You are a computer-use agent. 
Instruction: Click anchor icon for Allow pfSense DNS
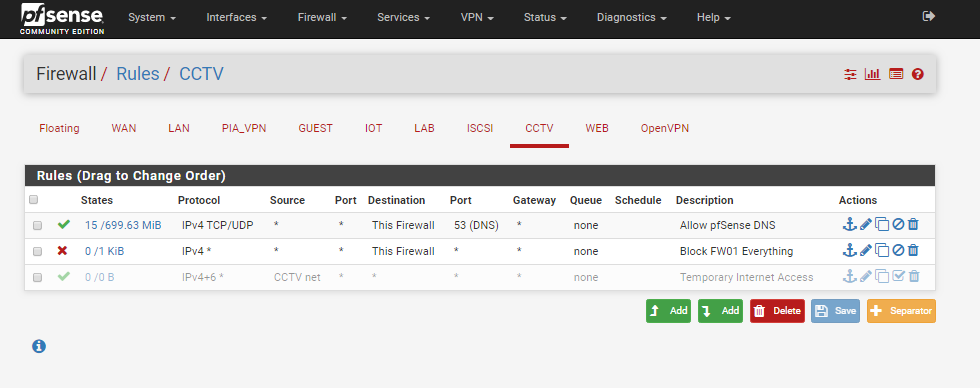[849, 224]
